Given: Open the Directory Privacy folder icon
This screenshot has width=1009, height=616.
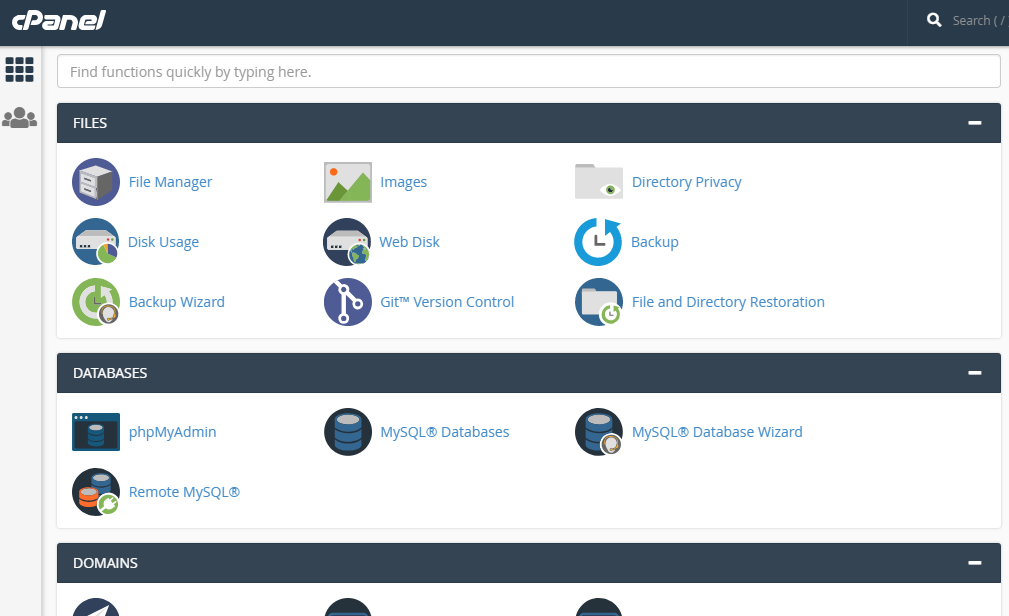Looking at the screenshot, I should coord(599,182).
